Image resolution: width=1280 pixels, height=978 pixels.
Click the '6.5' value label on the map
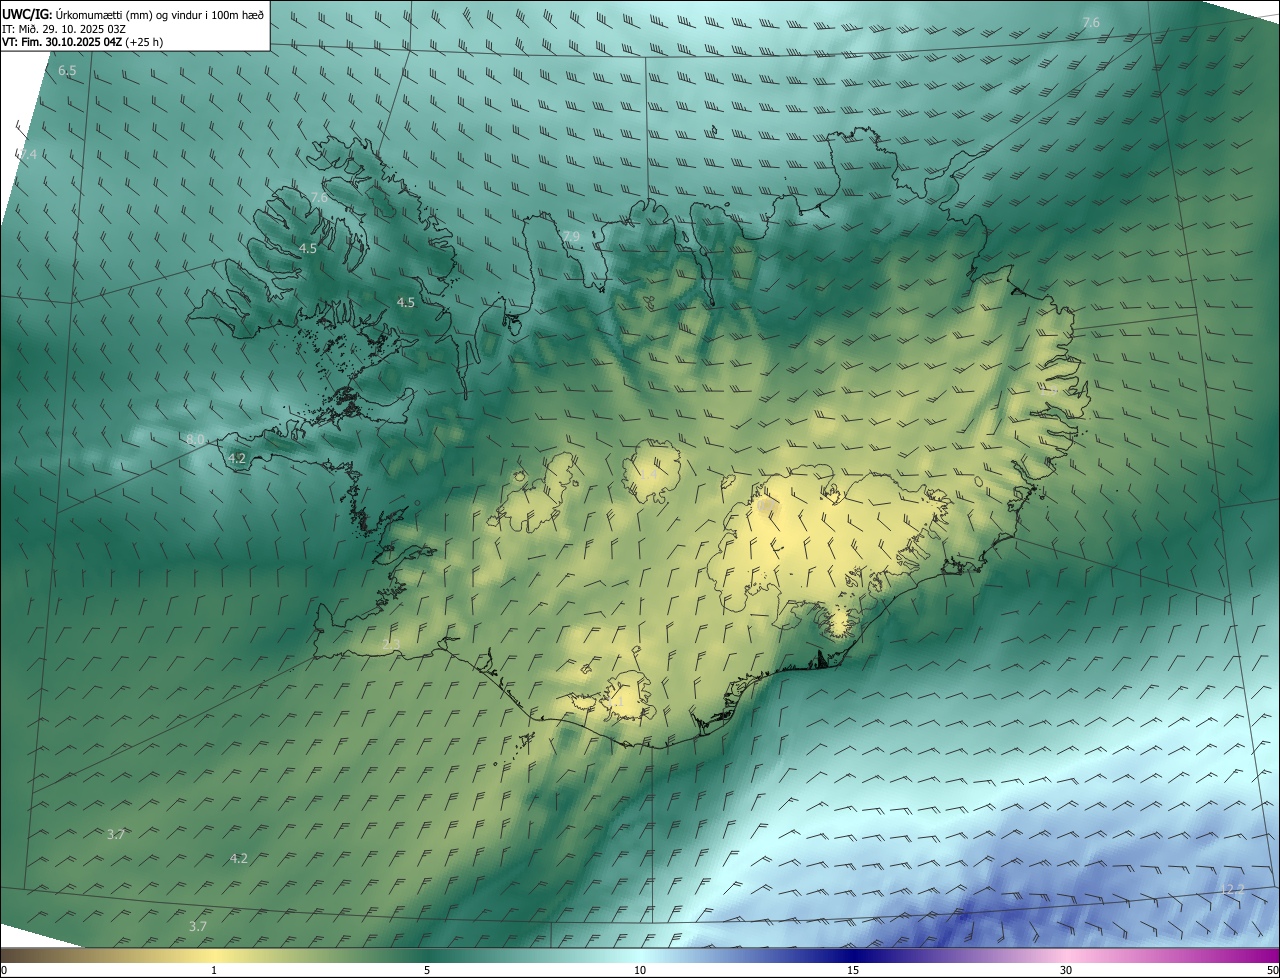(x=67, y=71)
